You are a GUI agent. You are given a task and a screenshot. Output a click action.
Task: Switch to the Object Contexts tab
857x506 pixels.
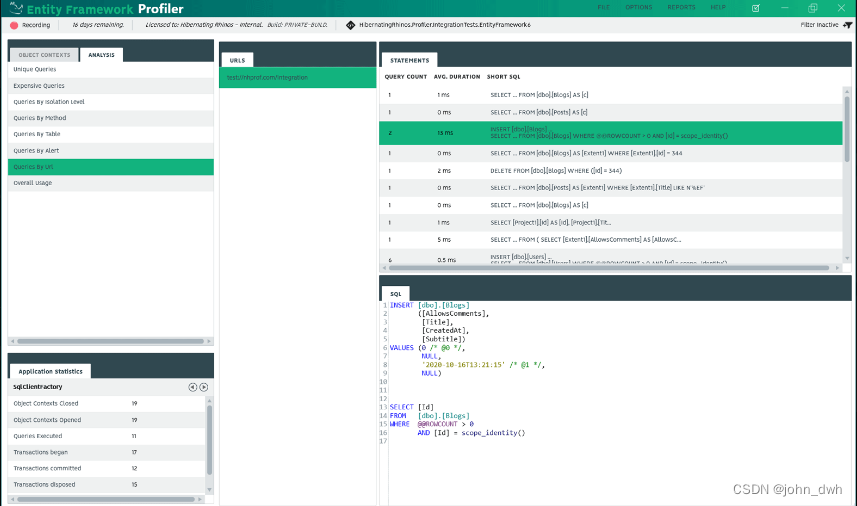tap(42, 55)
